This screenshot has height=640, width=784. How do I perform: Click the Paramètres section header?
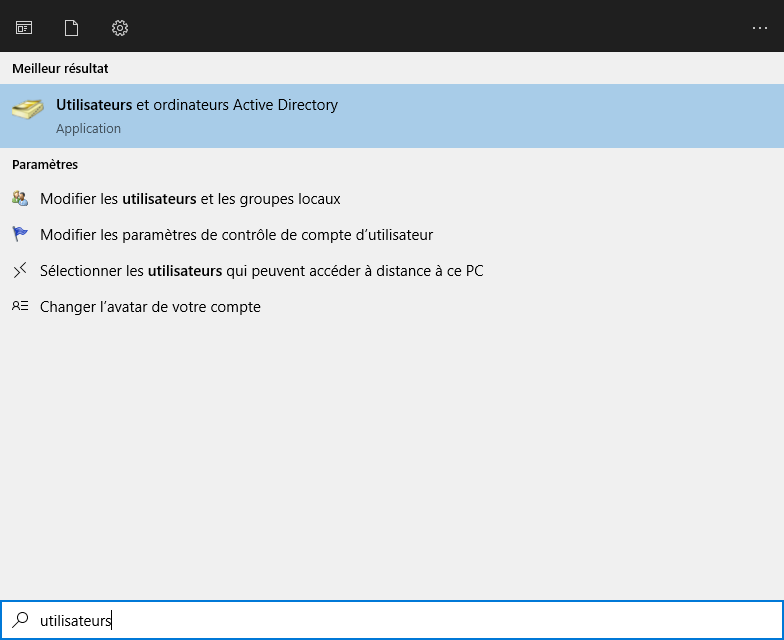tap(45, 164)
